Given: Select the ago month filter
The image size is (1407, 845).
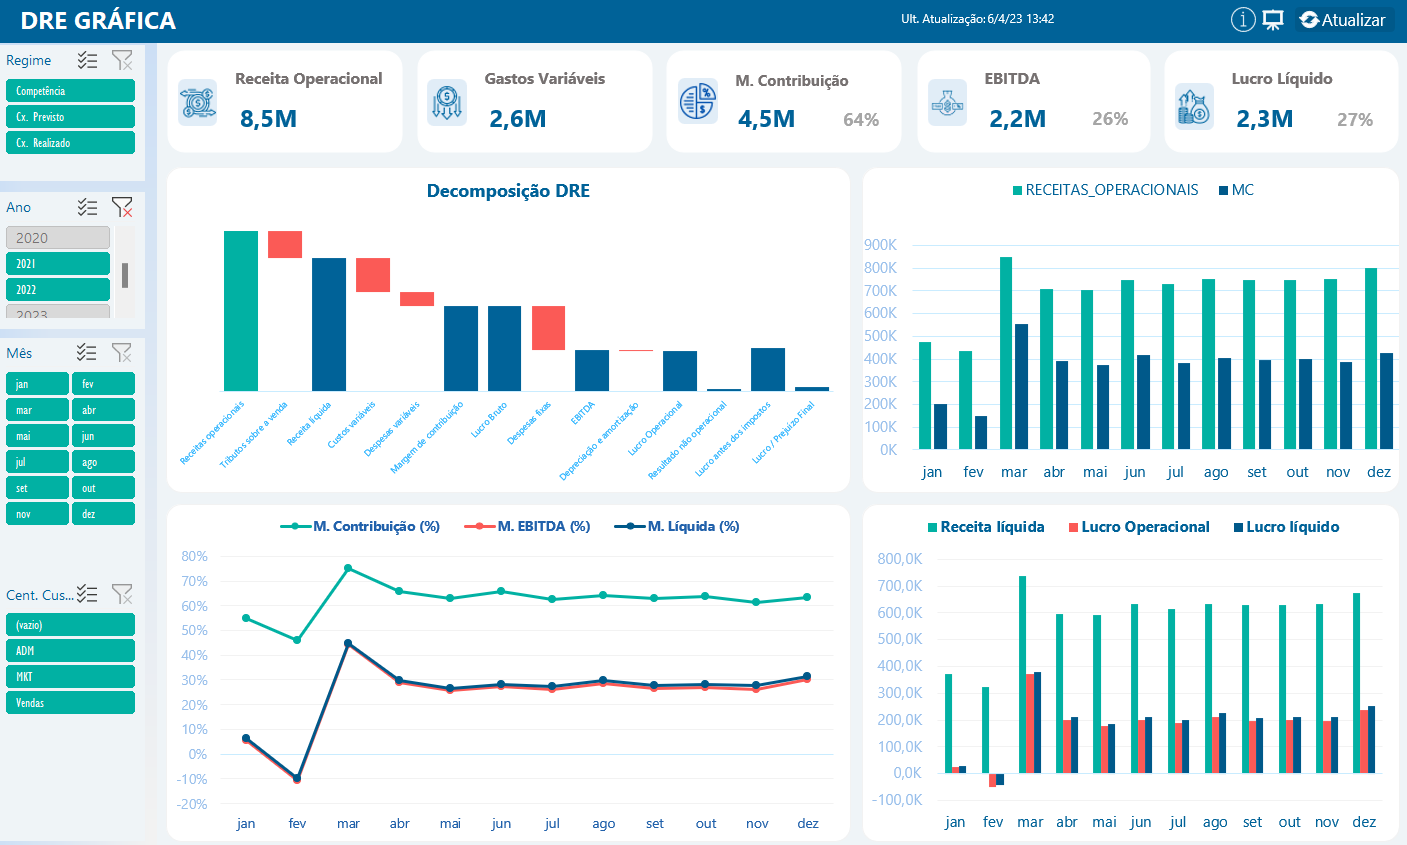Looking at the screenshot, I should tap(103, 462).
